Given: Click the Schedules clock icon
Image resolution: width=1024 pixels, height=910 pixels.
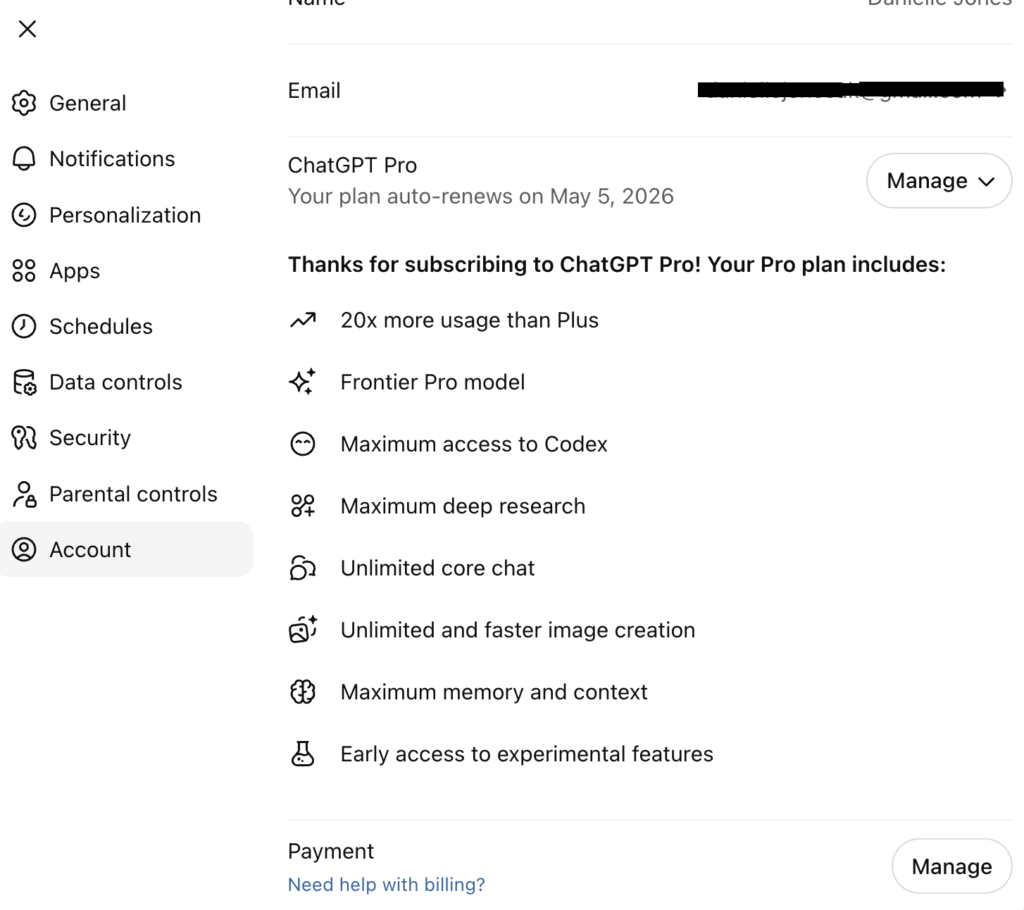Looking at the screenshot, I should click(x=24, y=326).
